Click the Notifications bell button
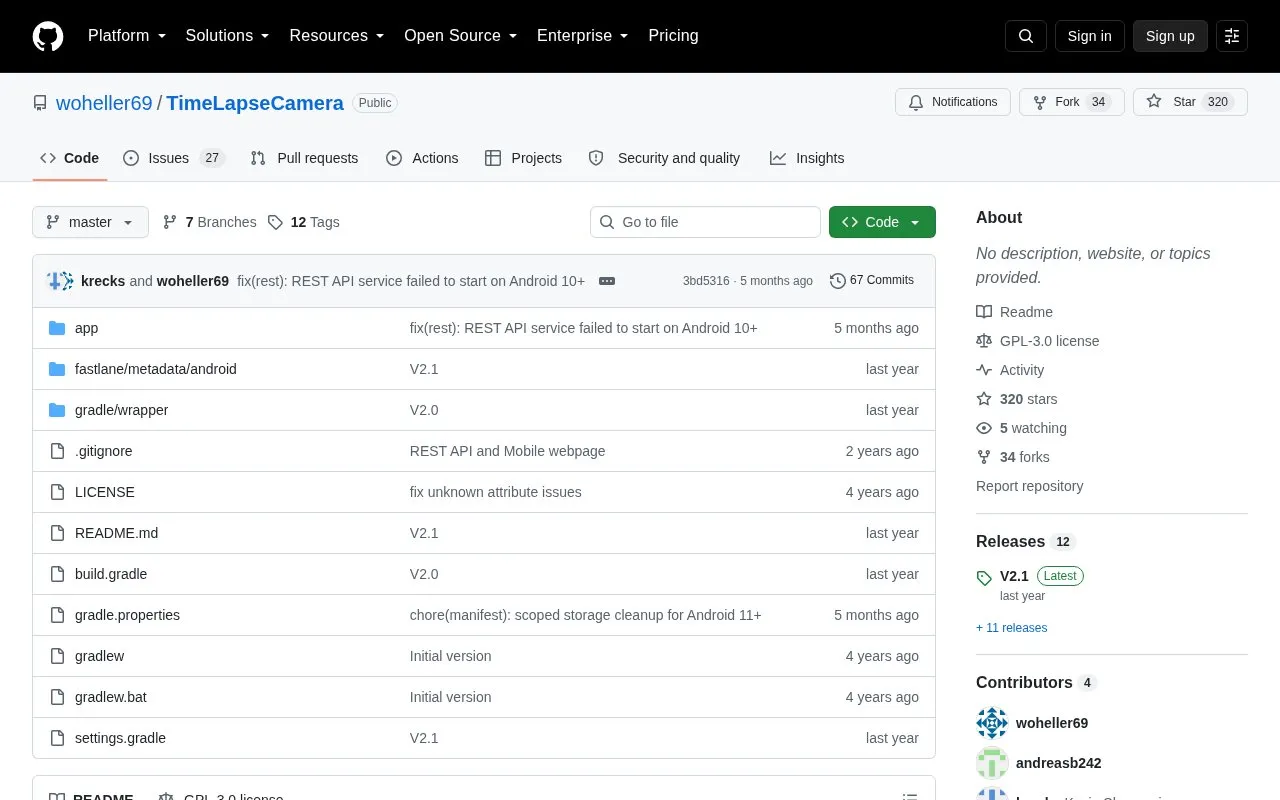 (x=953, y=102)
